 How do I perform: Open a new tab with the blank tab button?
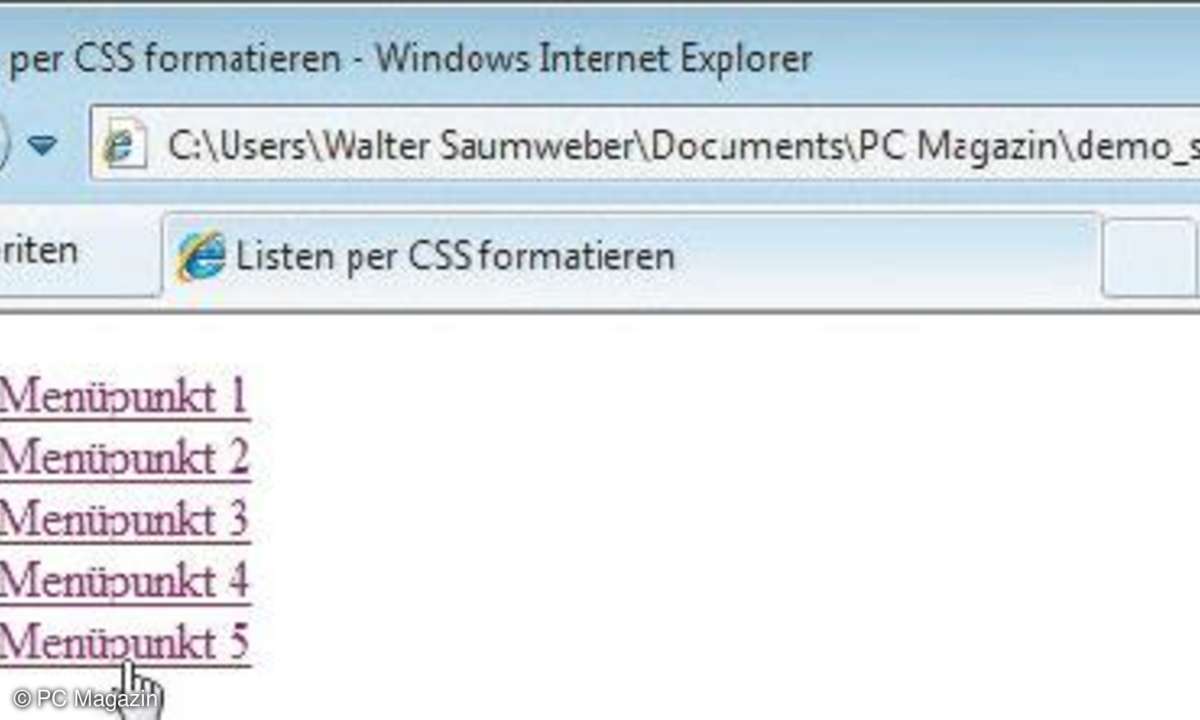pos(1150,258)
